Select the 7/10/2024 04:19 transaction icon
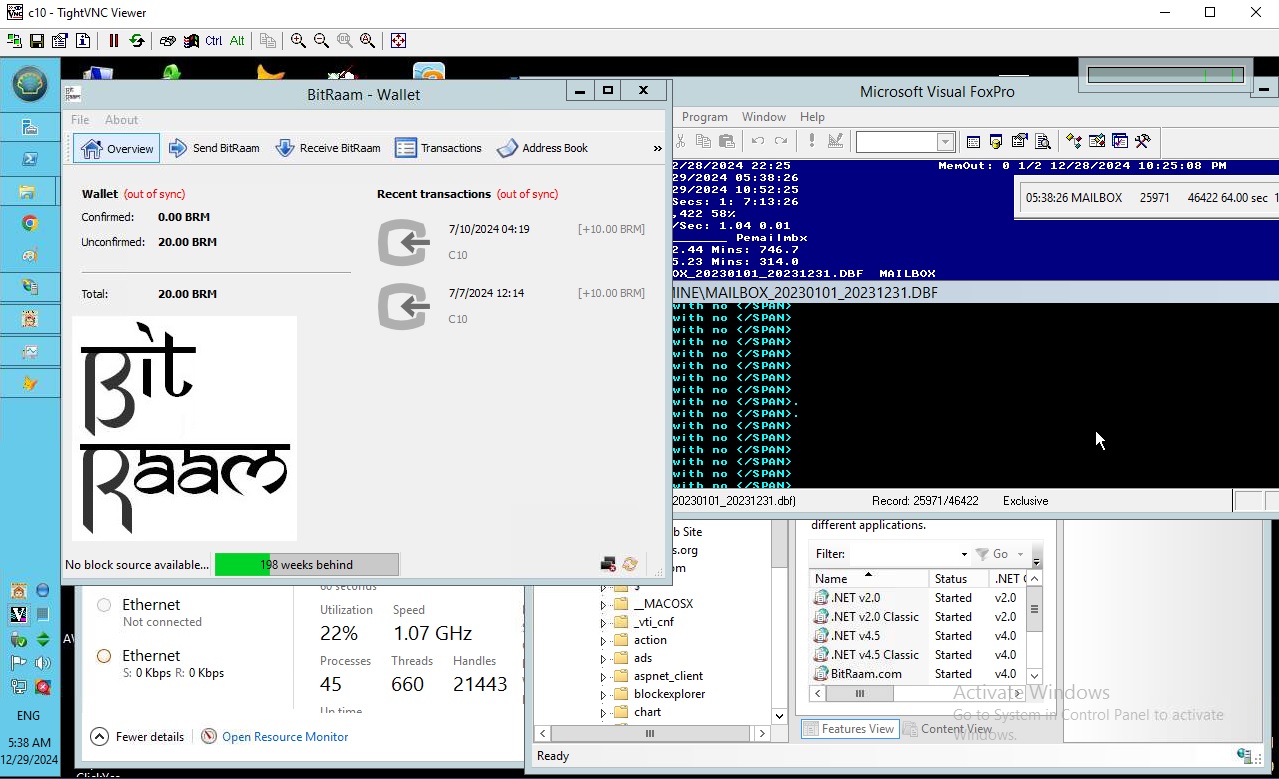This screenshot has height=779, width=1279. click(404, 242)
